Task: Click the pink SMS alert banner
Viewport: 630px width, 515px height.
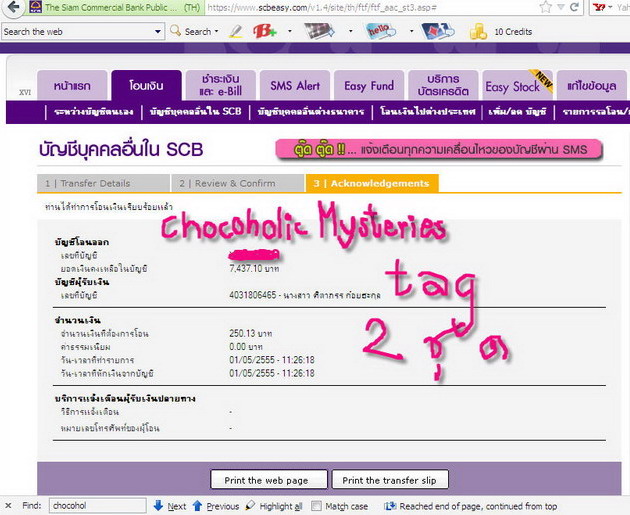Action: point(439,149)
